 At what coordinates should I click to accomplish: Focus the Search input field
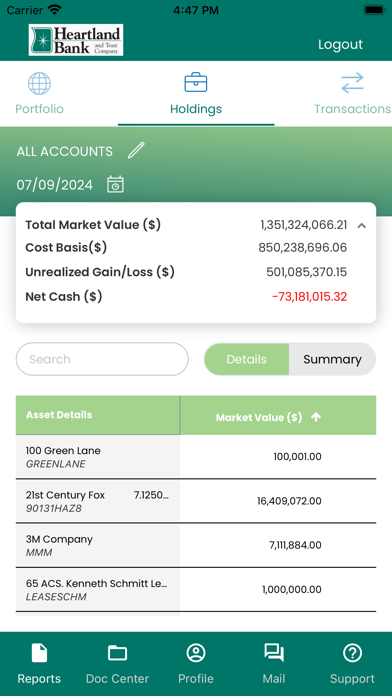pos(102,359)
